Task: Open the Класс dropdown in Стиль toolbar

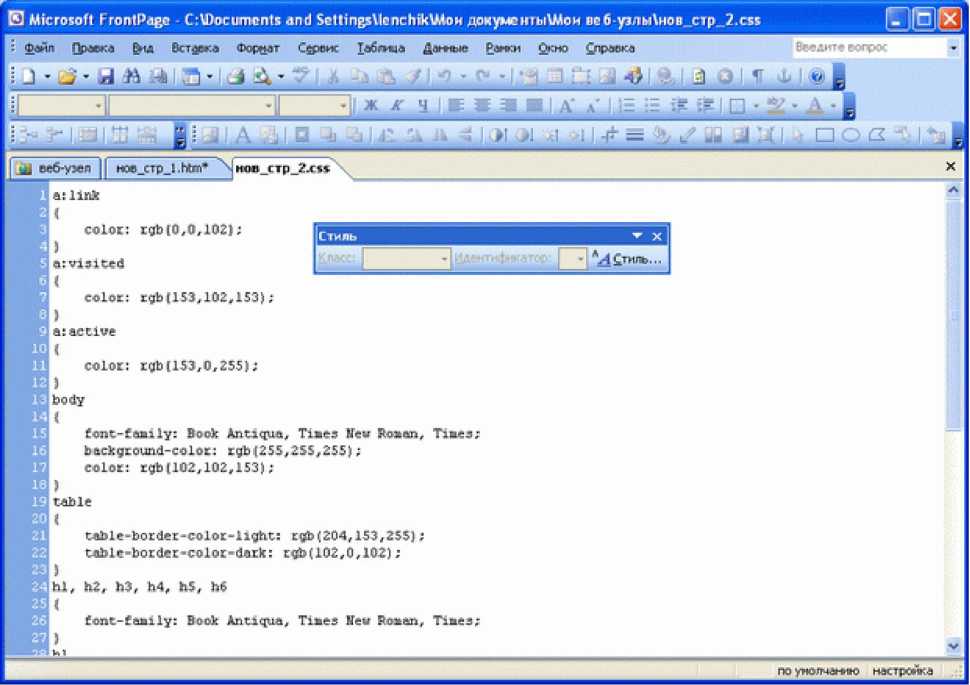Action: (445, 259)
